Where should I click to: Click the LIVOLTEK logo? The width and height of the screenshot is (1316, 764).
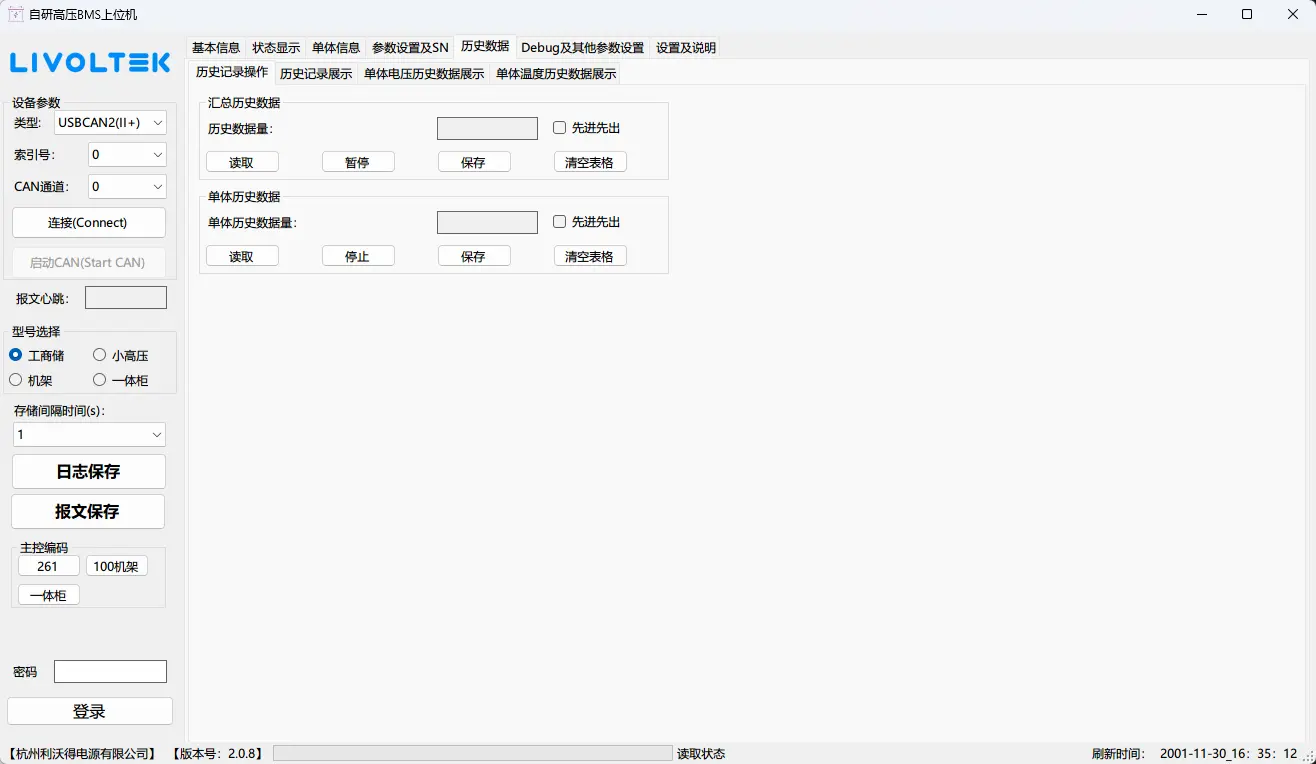point(91,63)
